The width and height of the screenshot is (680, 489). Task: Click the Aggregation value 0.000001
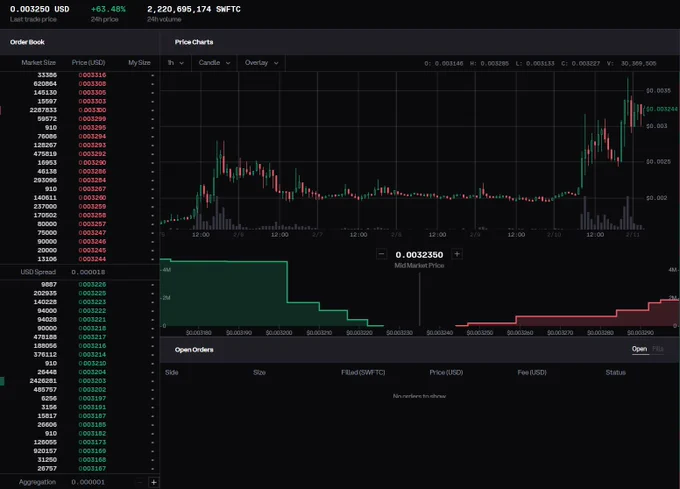point(88,482)
